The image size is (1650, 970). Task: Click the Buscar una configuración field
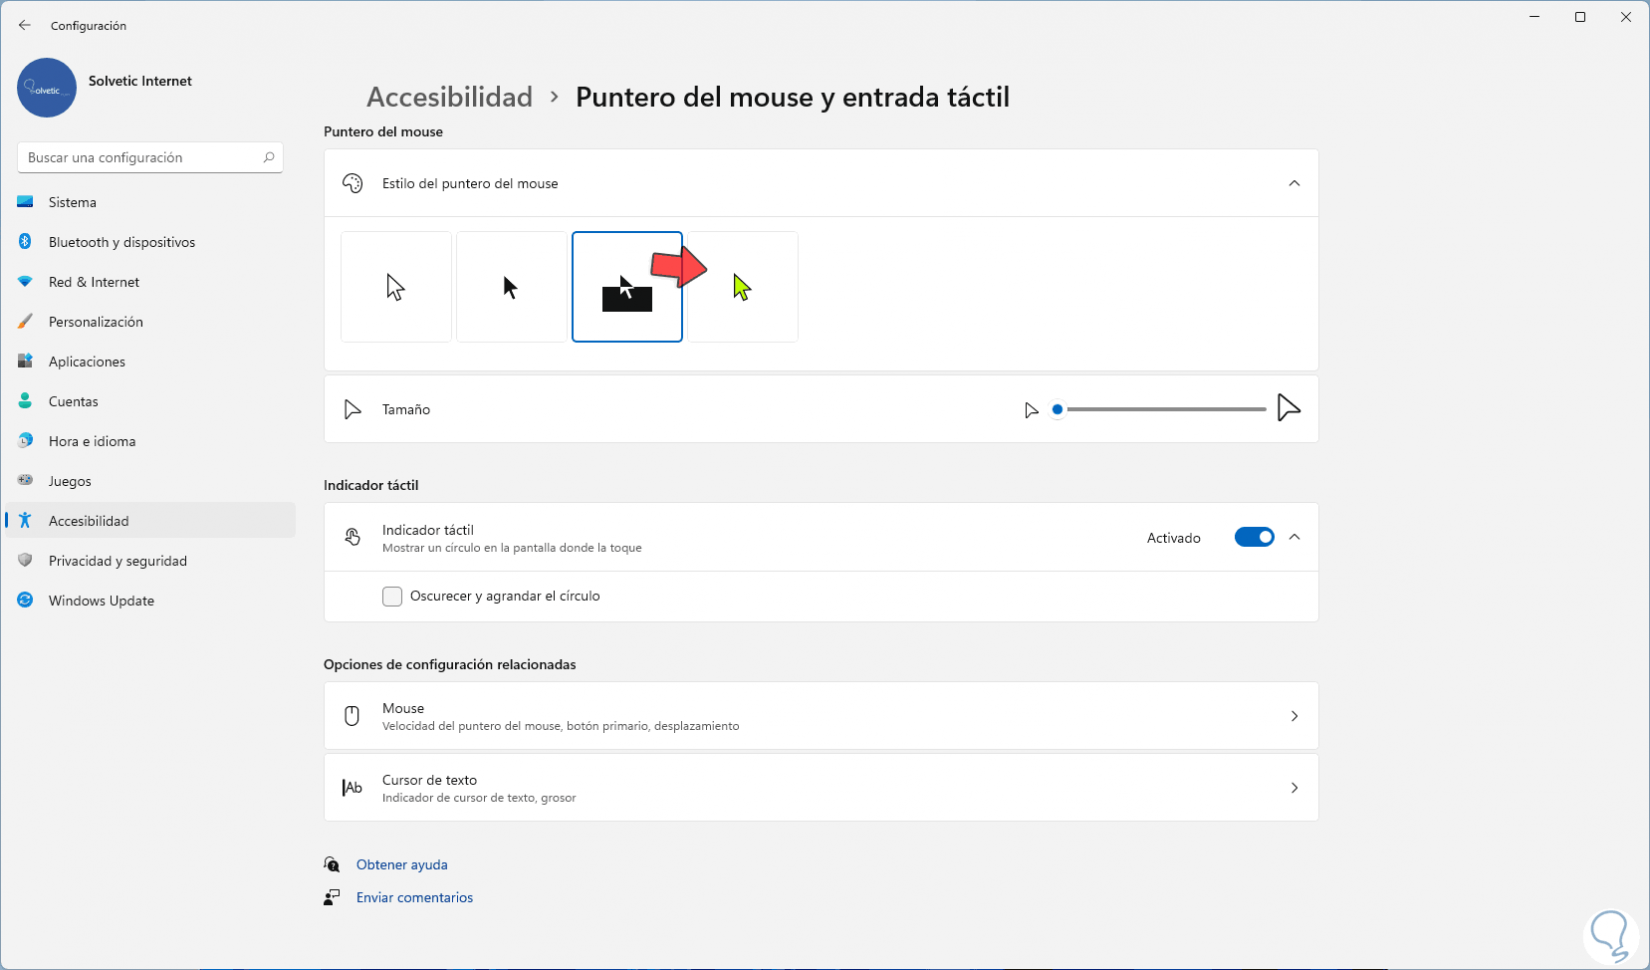coord(140,157)
